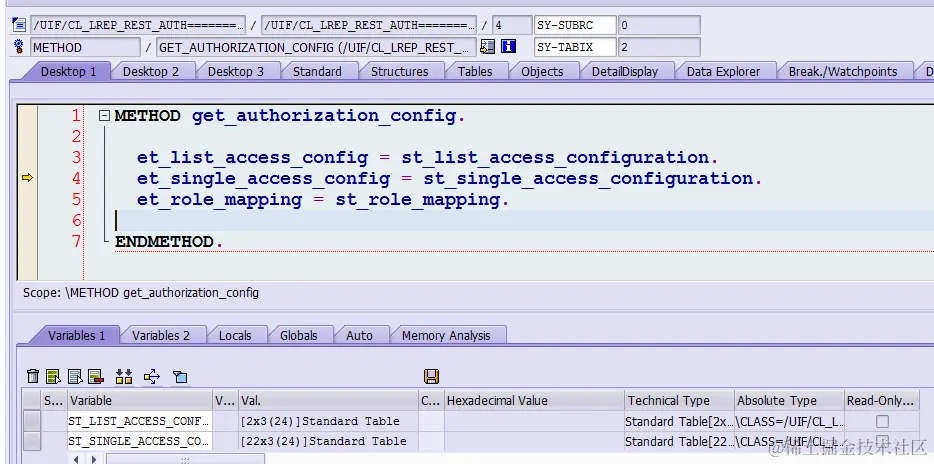Click the GET_AUTHORIZATION_CONFIG method name field
The image size is (934, 464).
pos(316,46)
